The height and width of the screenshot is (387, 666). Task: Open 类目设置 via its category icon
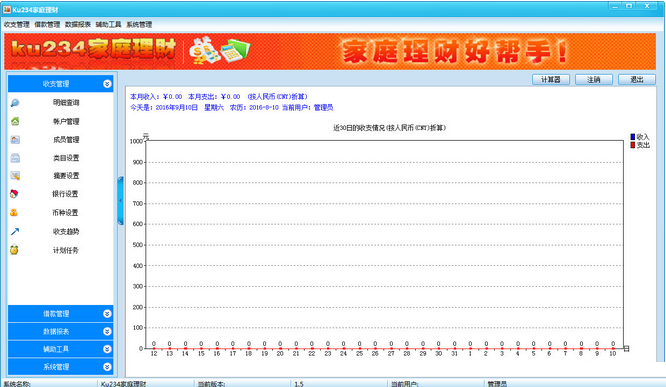coord(15,158)
